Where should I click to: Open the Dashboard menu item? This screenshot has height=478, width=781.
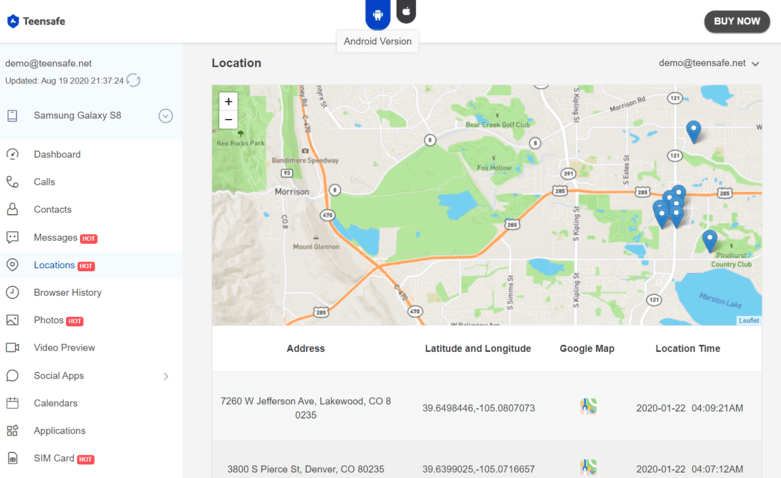click(57, 154)
